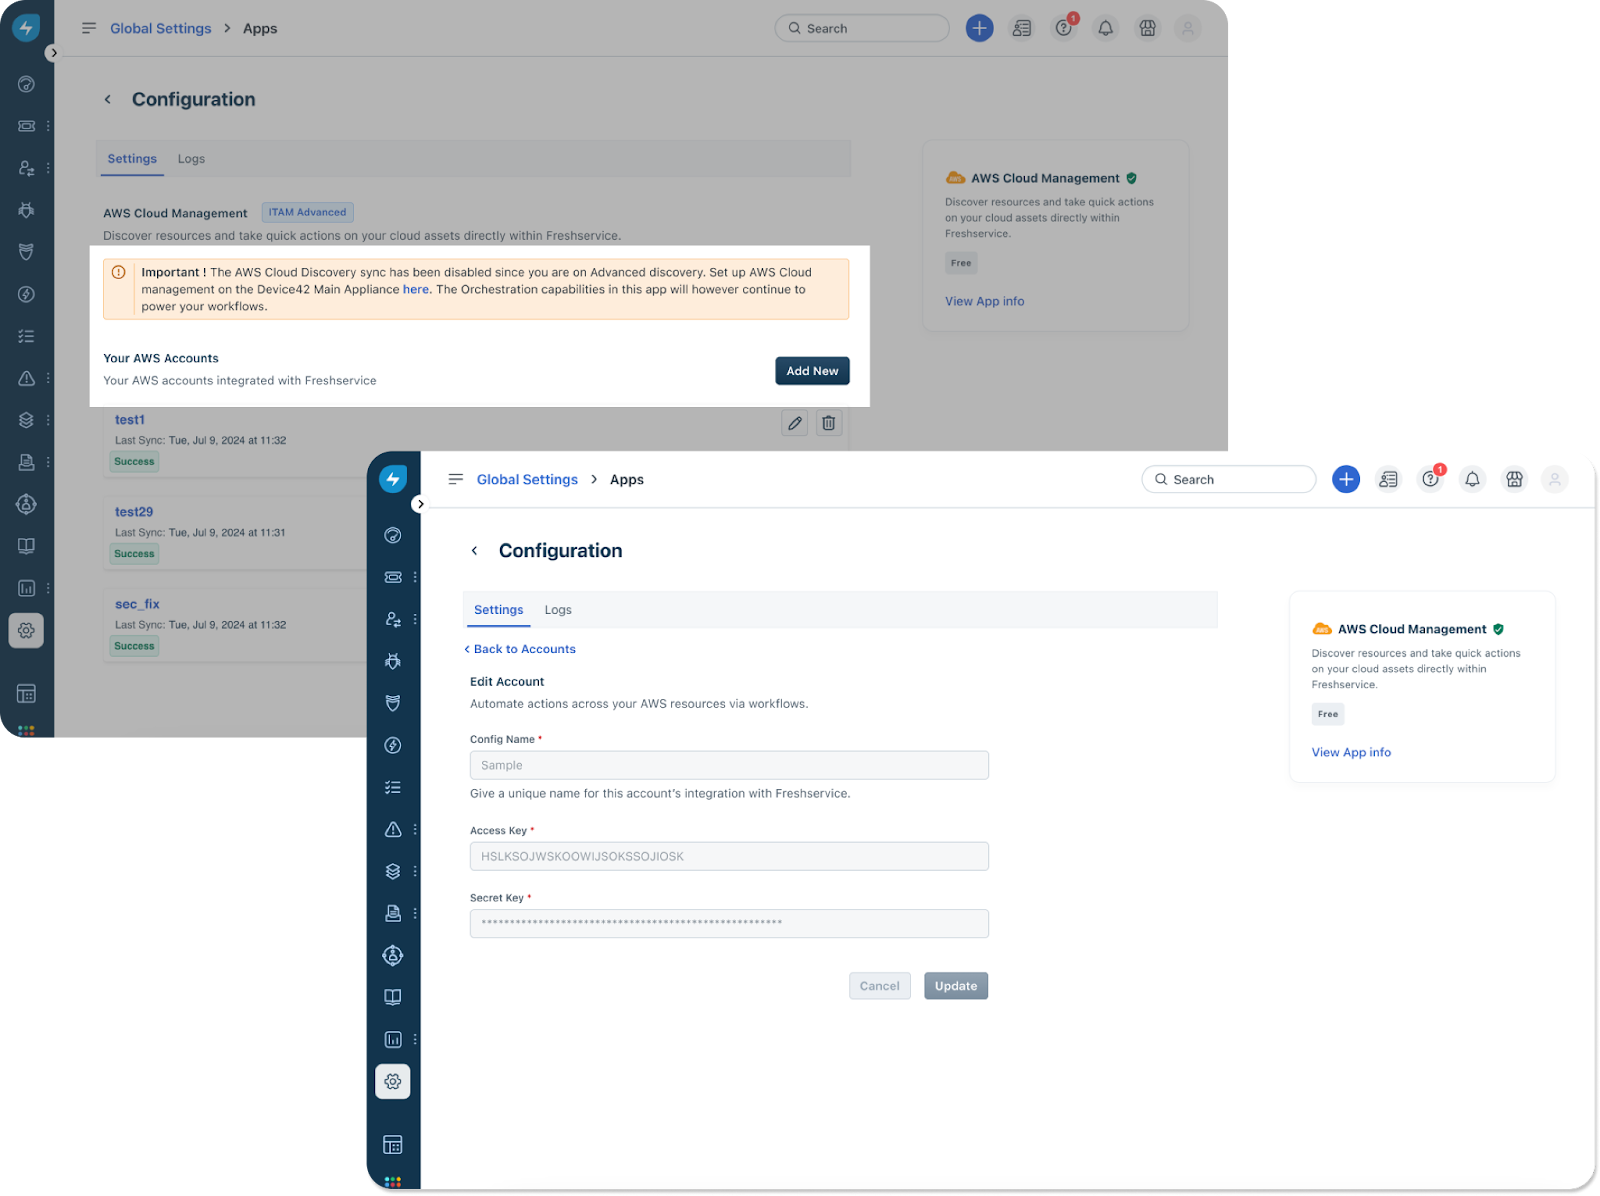
Task: Click Back to Accounts link
Action: [520, 649]
